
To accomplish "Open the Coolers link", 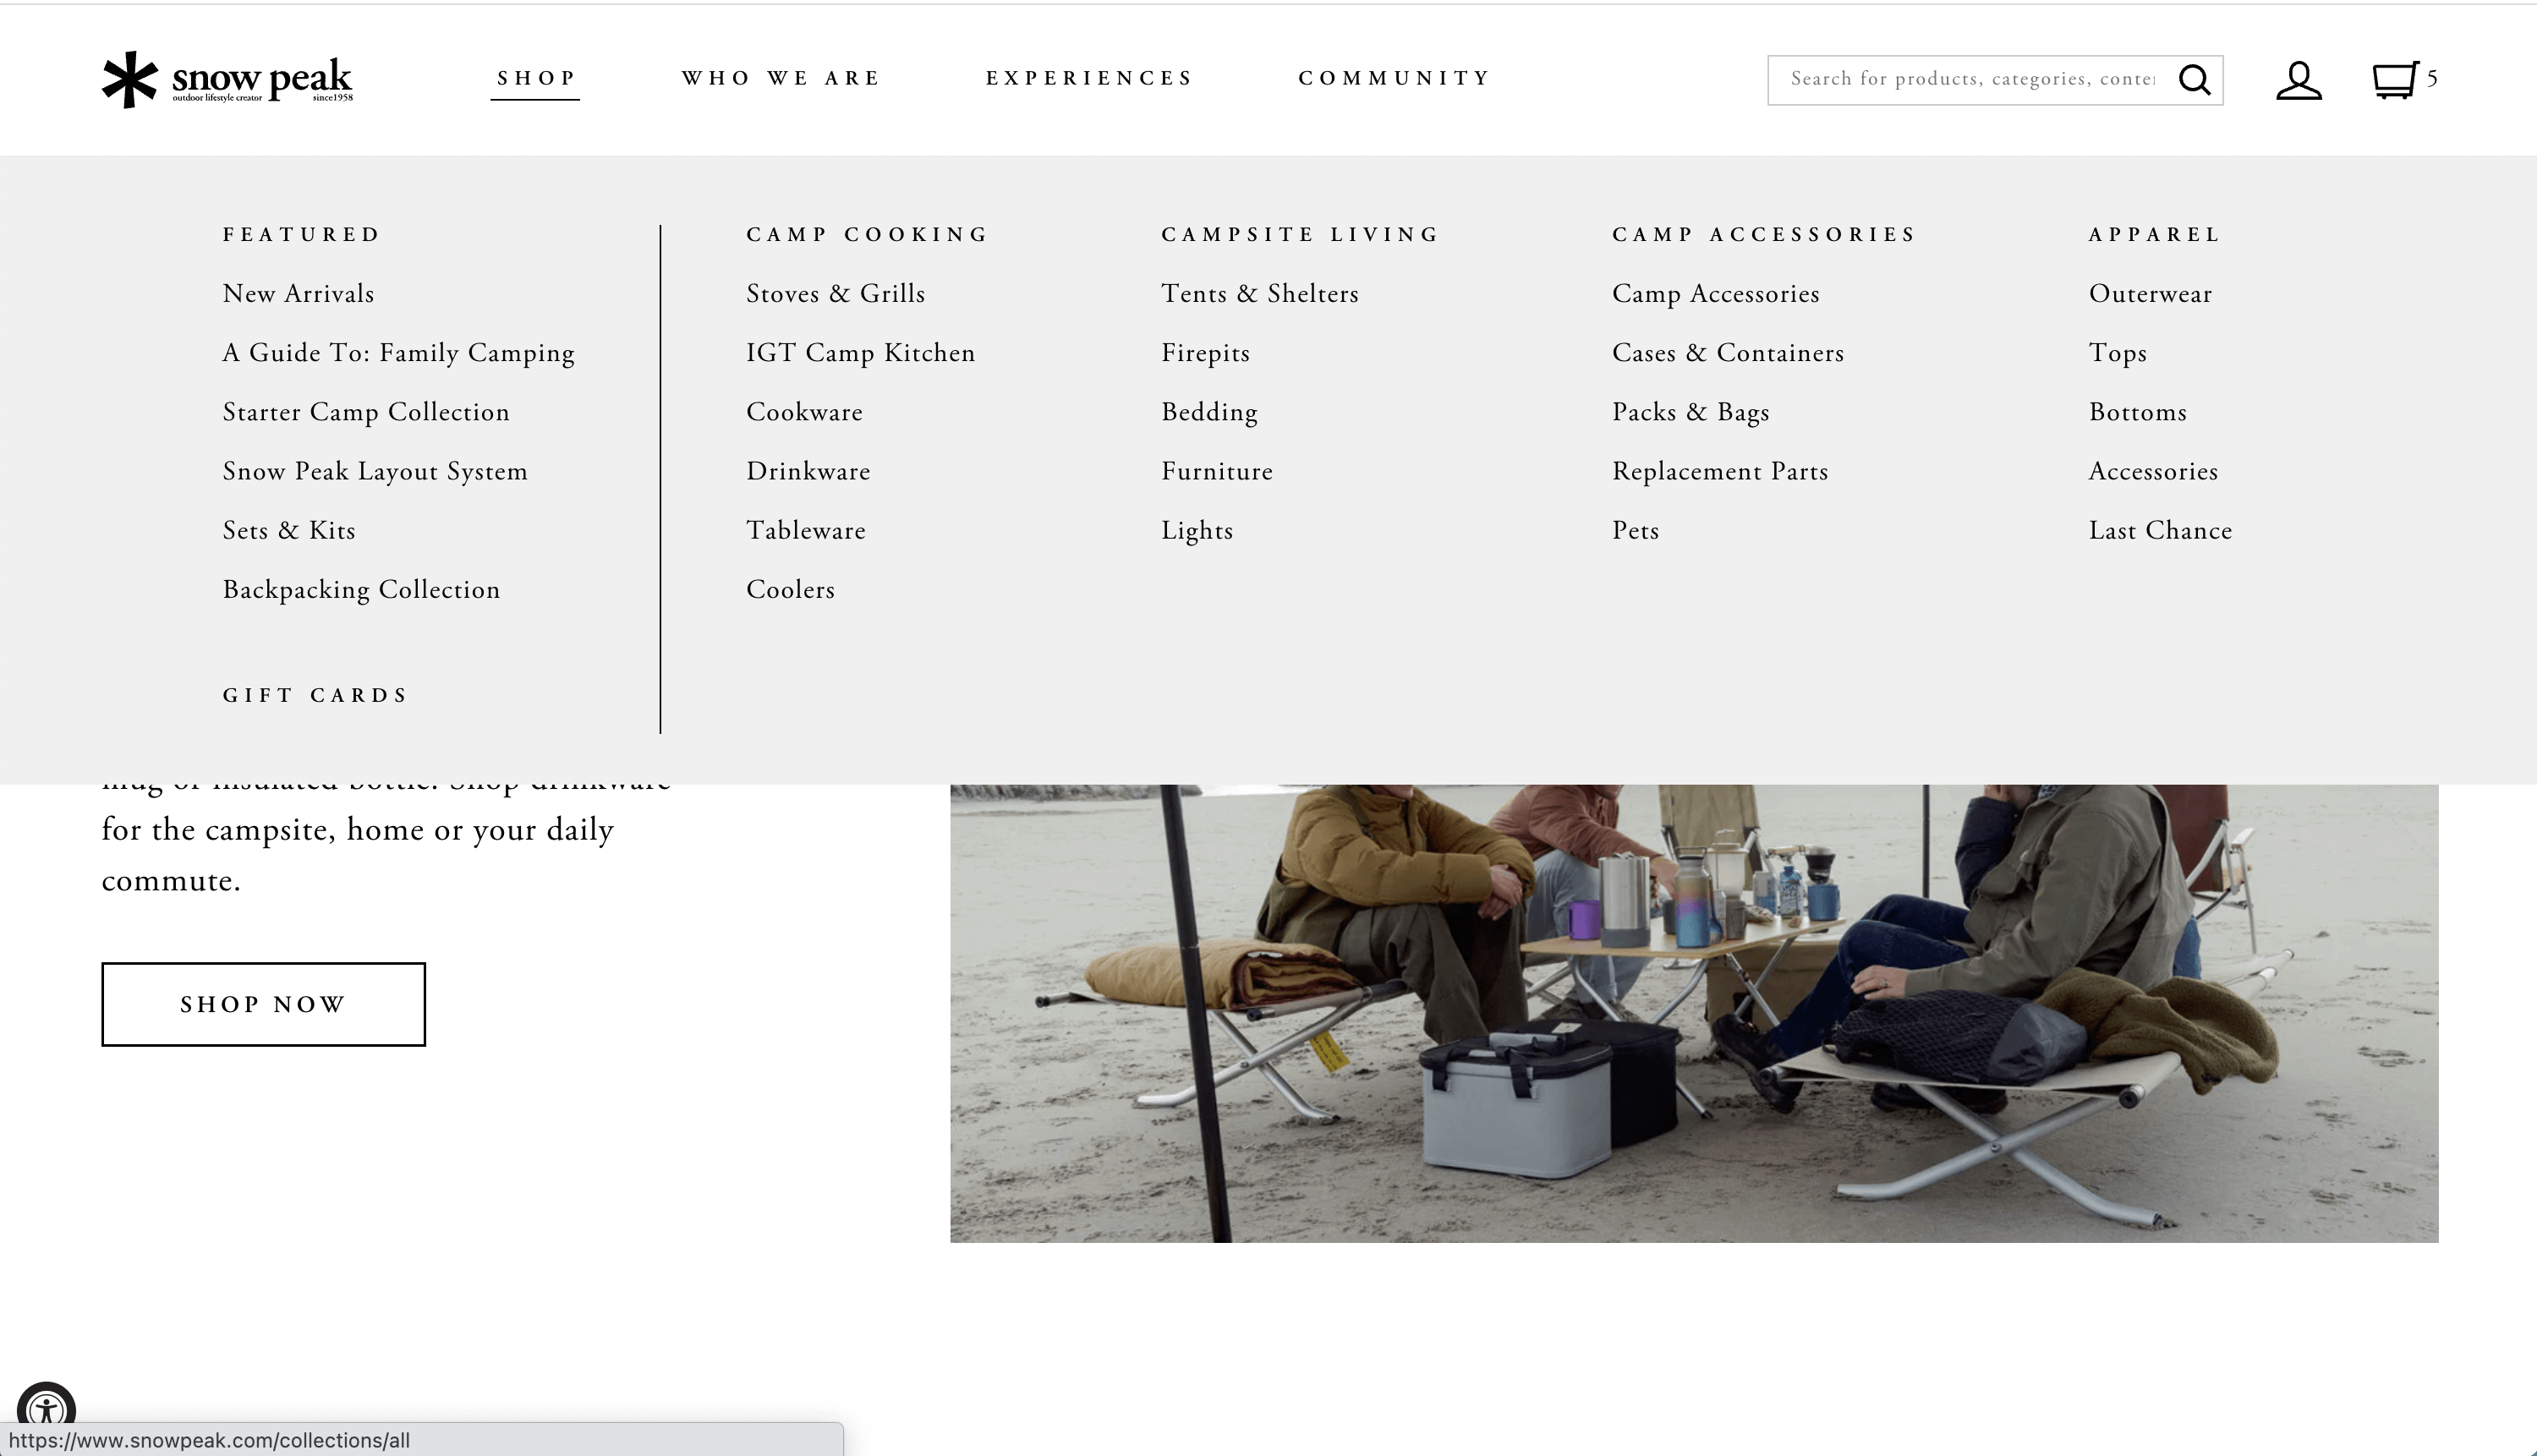I will point(790,589).
